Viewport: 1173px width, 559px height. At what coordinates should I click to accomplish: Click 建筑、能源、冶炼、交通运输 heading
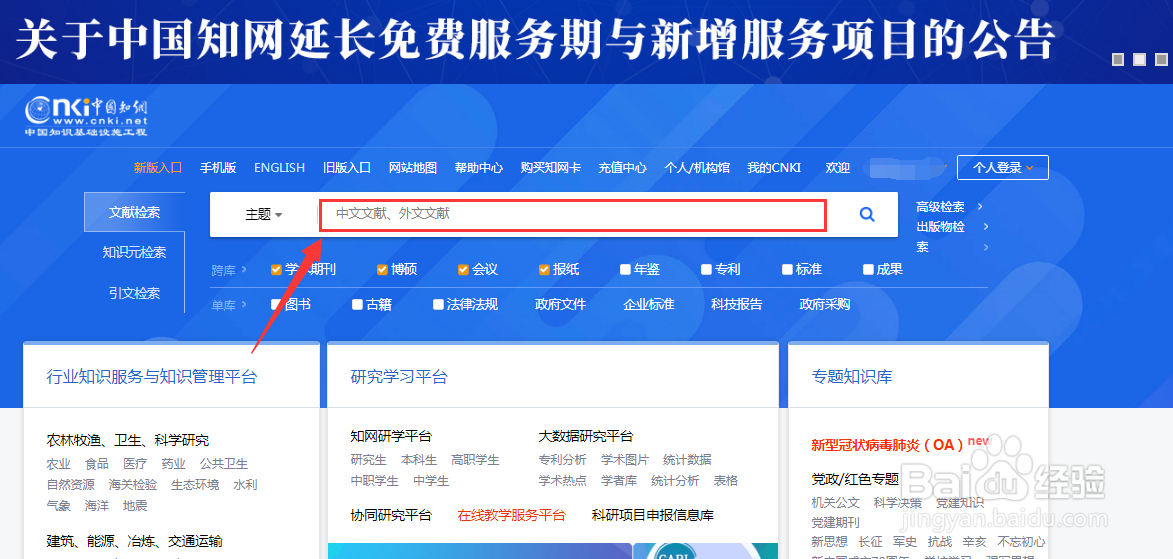pyautogui.click(x=135, y=541)
